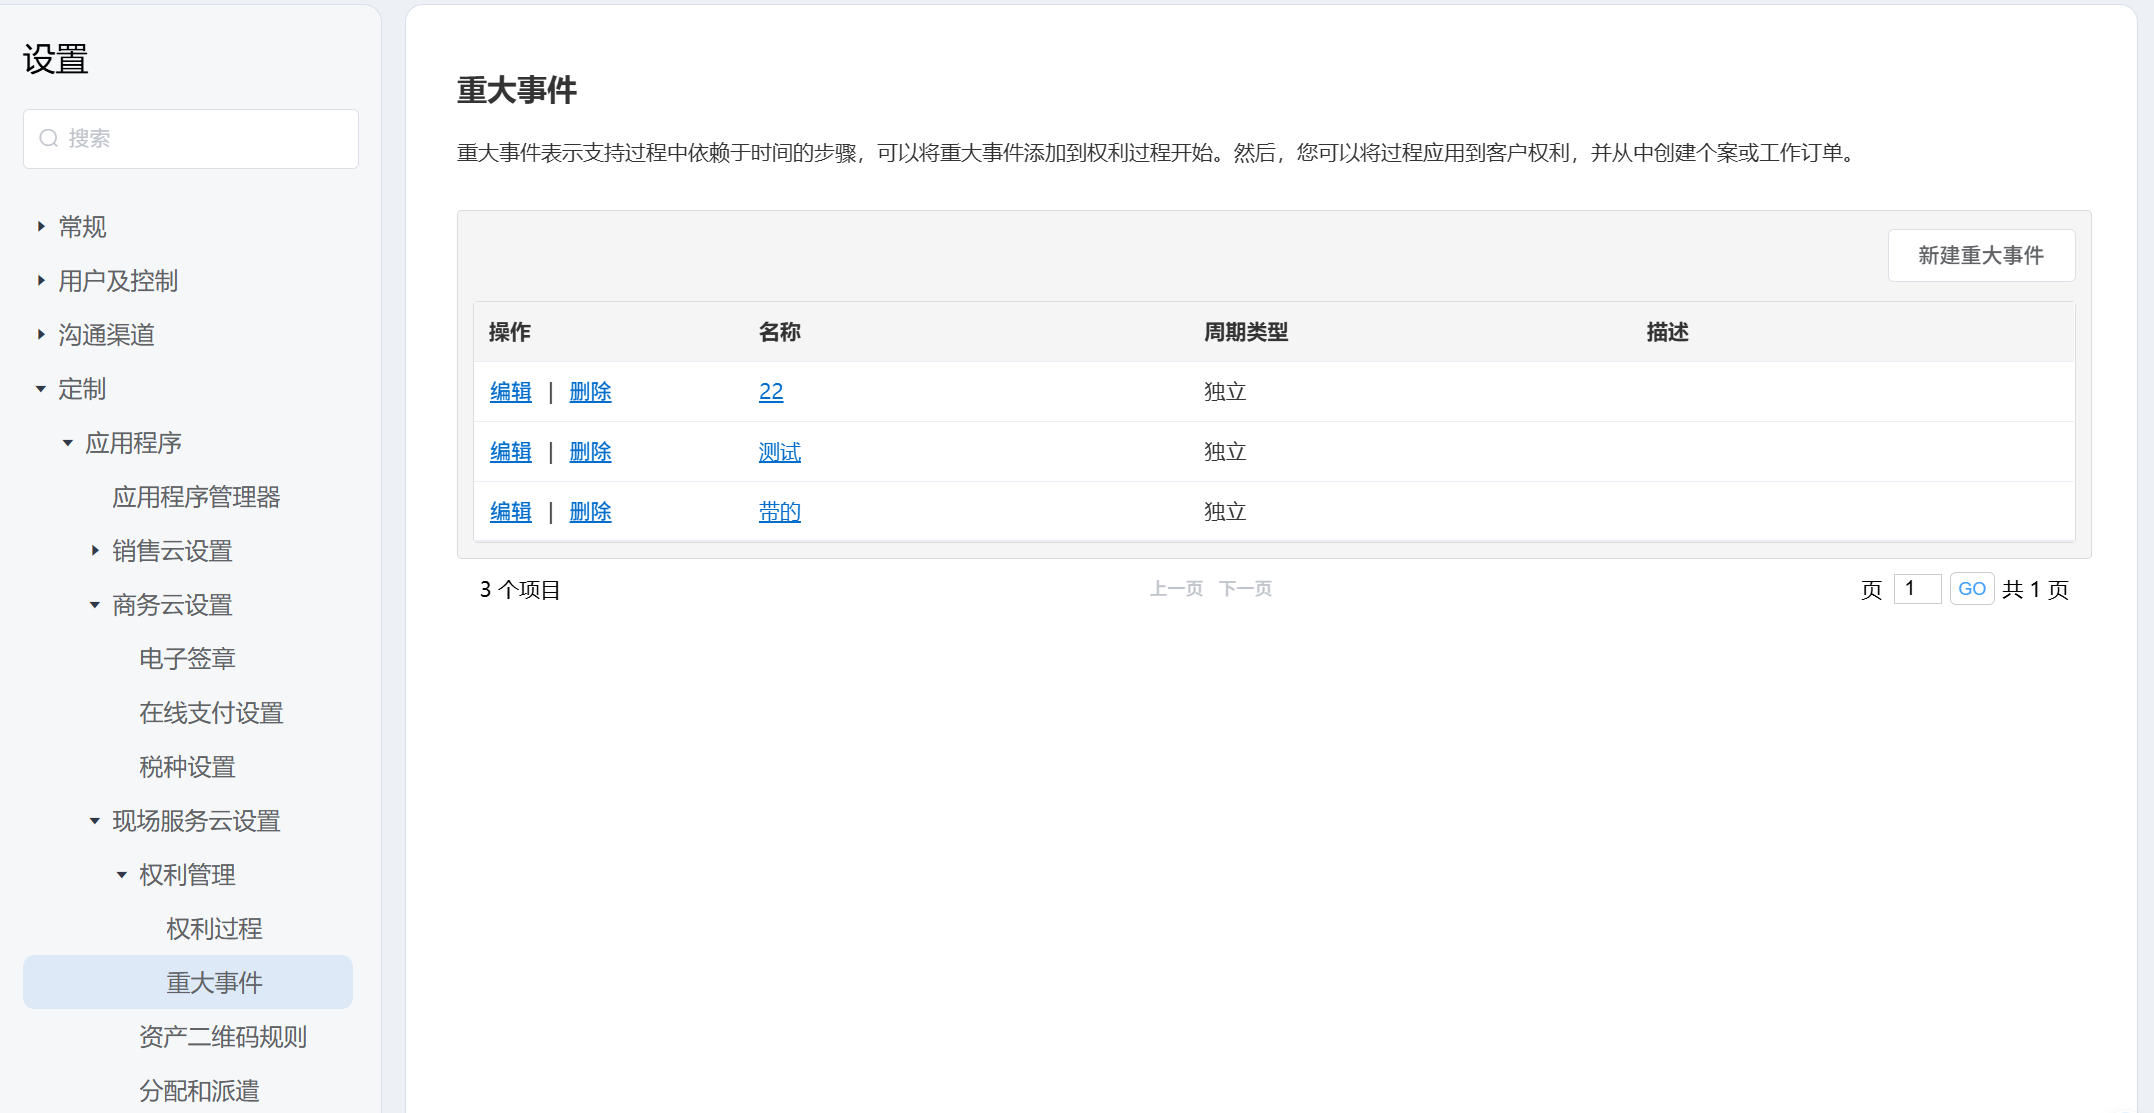
Task: Click 删除 link for 测试 row
Action: click(590, 452)
